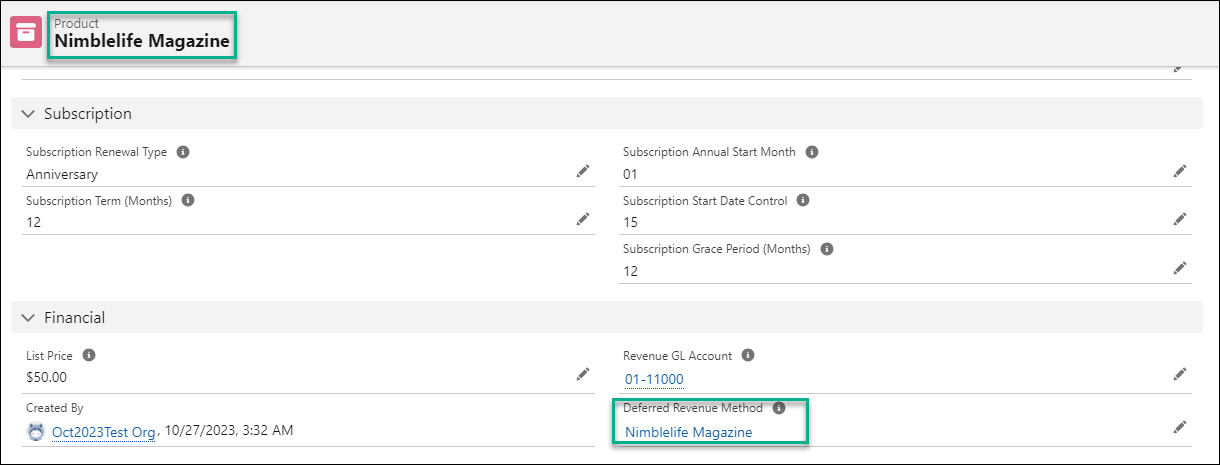Screen dimensions: 1220x465
Task: Collapse the Subscription section
Action: 28,114
